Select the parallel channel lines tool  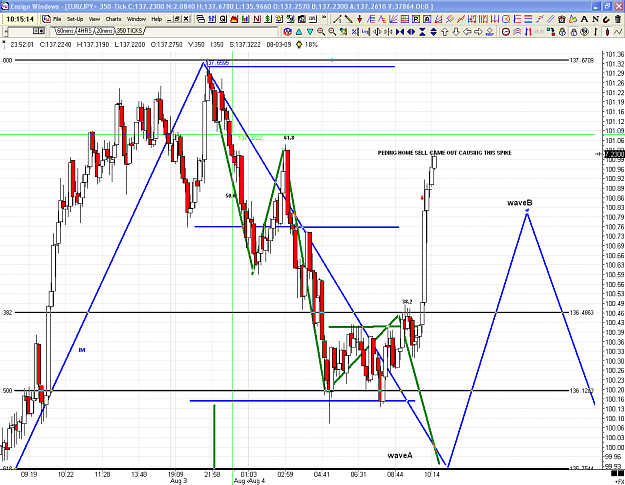click(550, 19)
